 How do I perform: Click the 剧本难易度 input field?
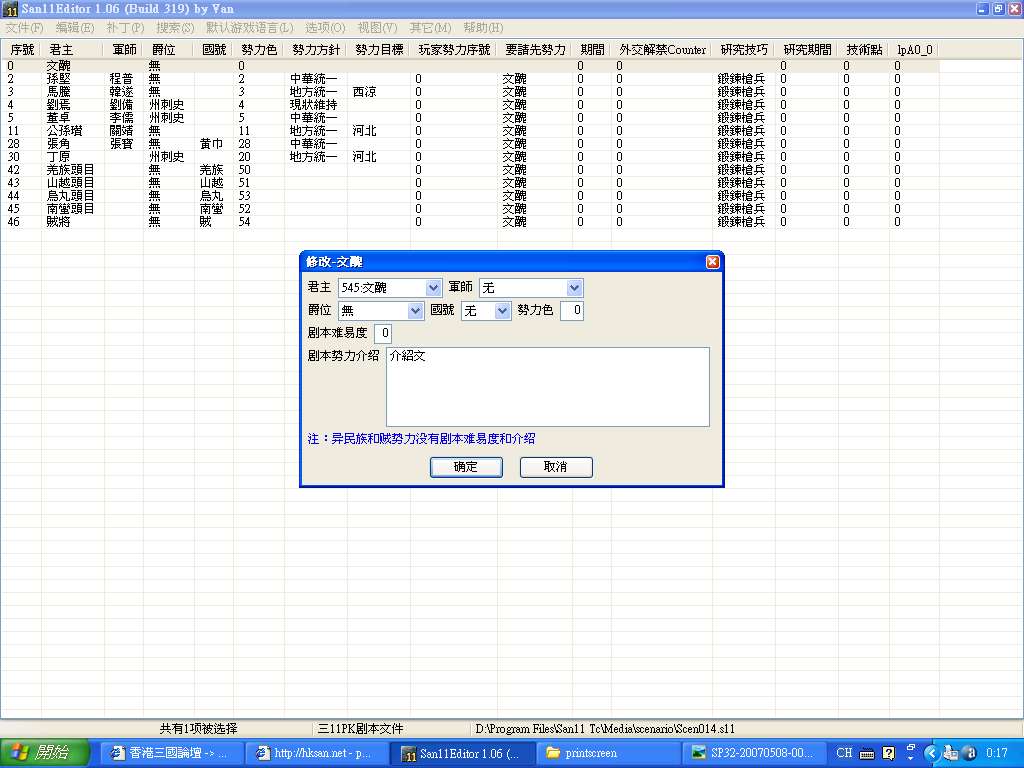[383, 333]
